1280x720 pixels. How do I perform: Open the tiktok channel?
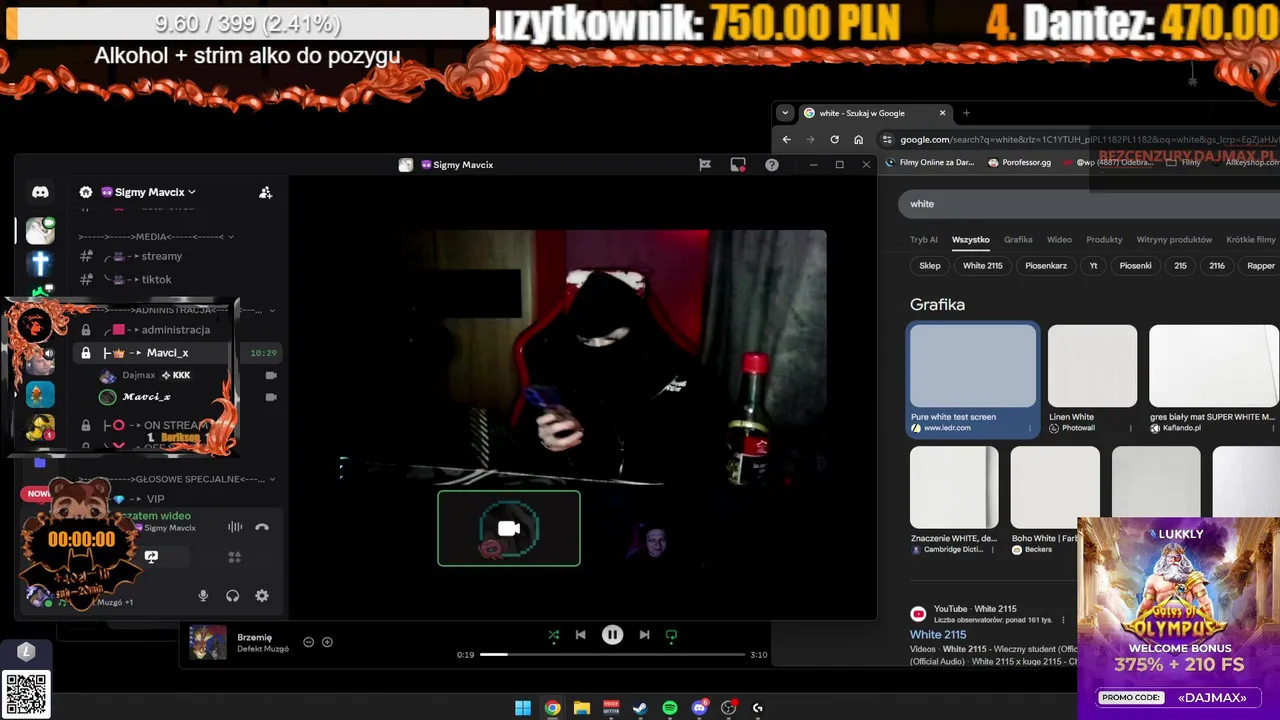coord(156,279)
